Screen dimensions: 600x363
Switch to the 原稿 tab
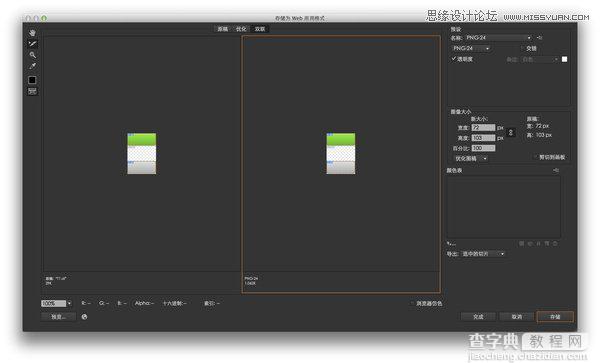pyautogui.click(x=223, y=29)
